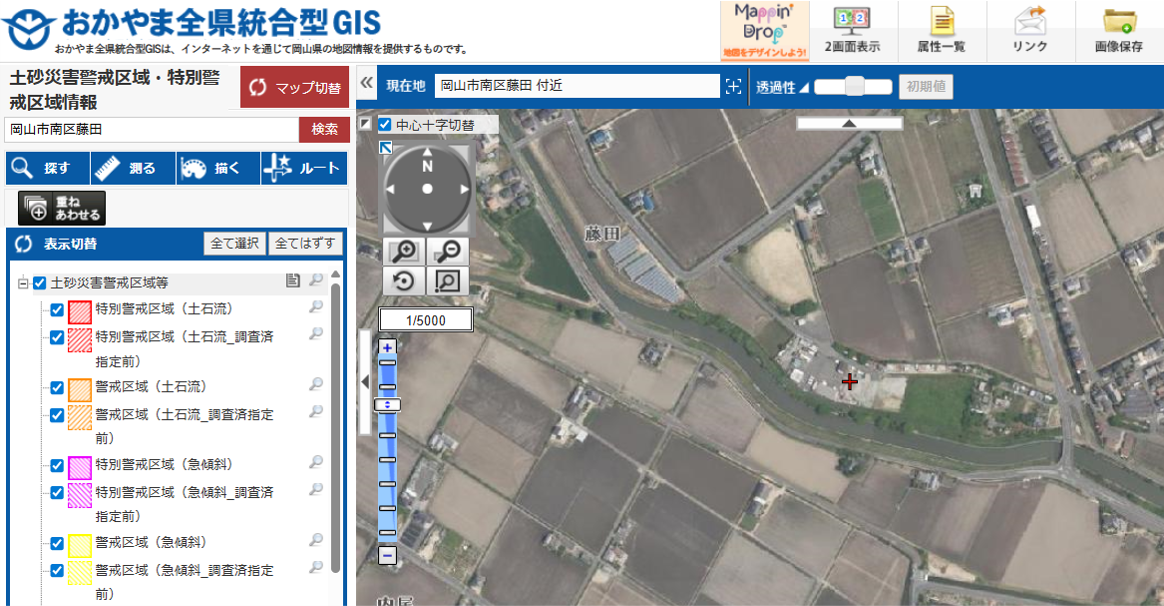Image resolution: width=1164 pixels, height=606 pixels.
Task: Click the zoom-out magnifier map tool
Action: 449,252
